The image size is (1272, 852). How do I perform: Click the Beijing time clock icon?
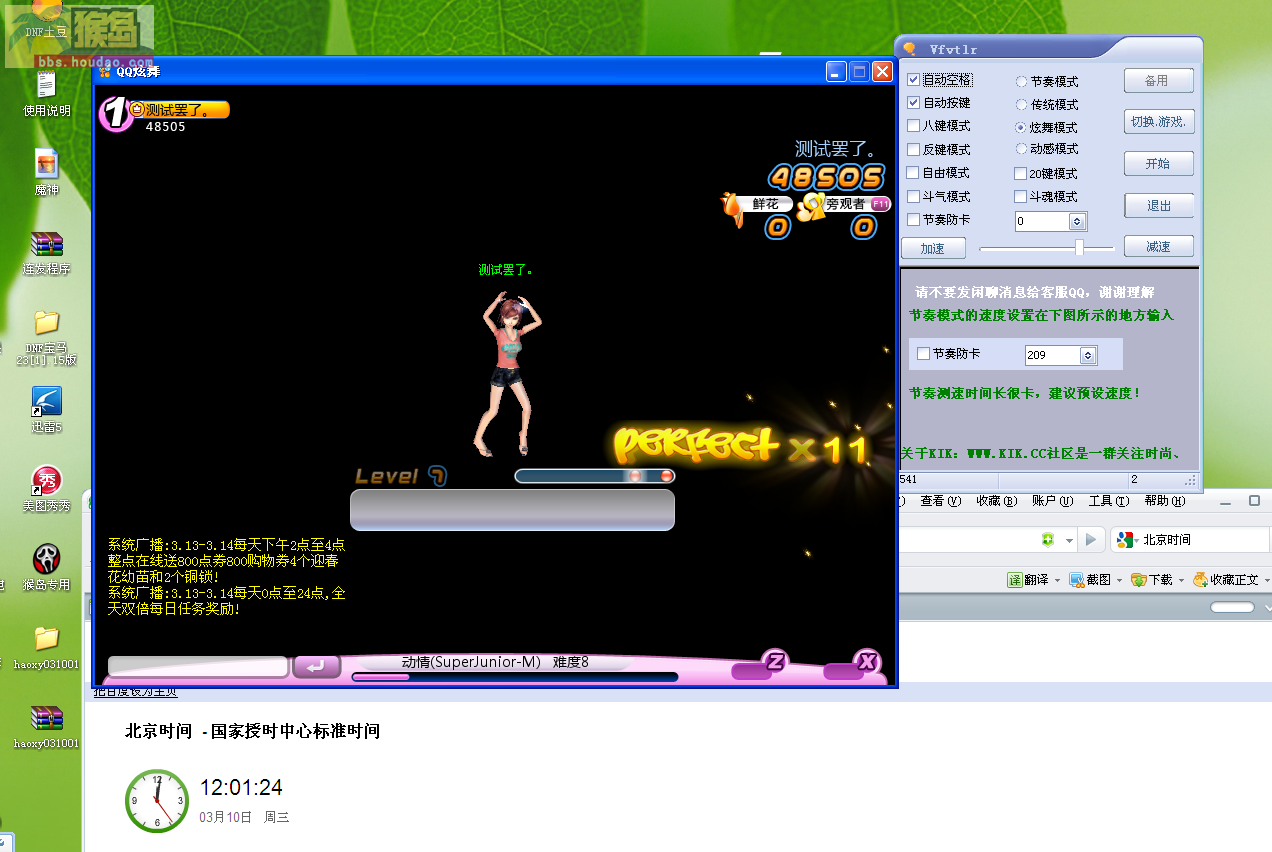pos(157,801)
